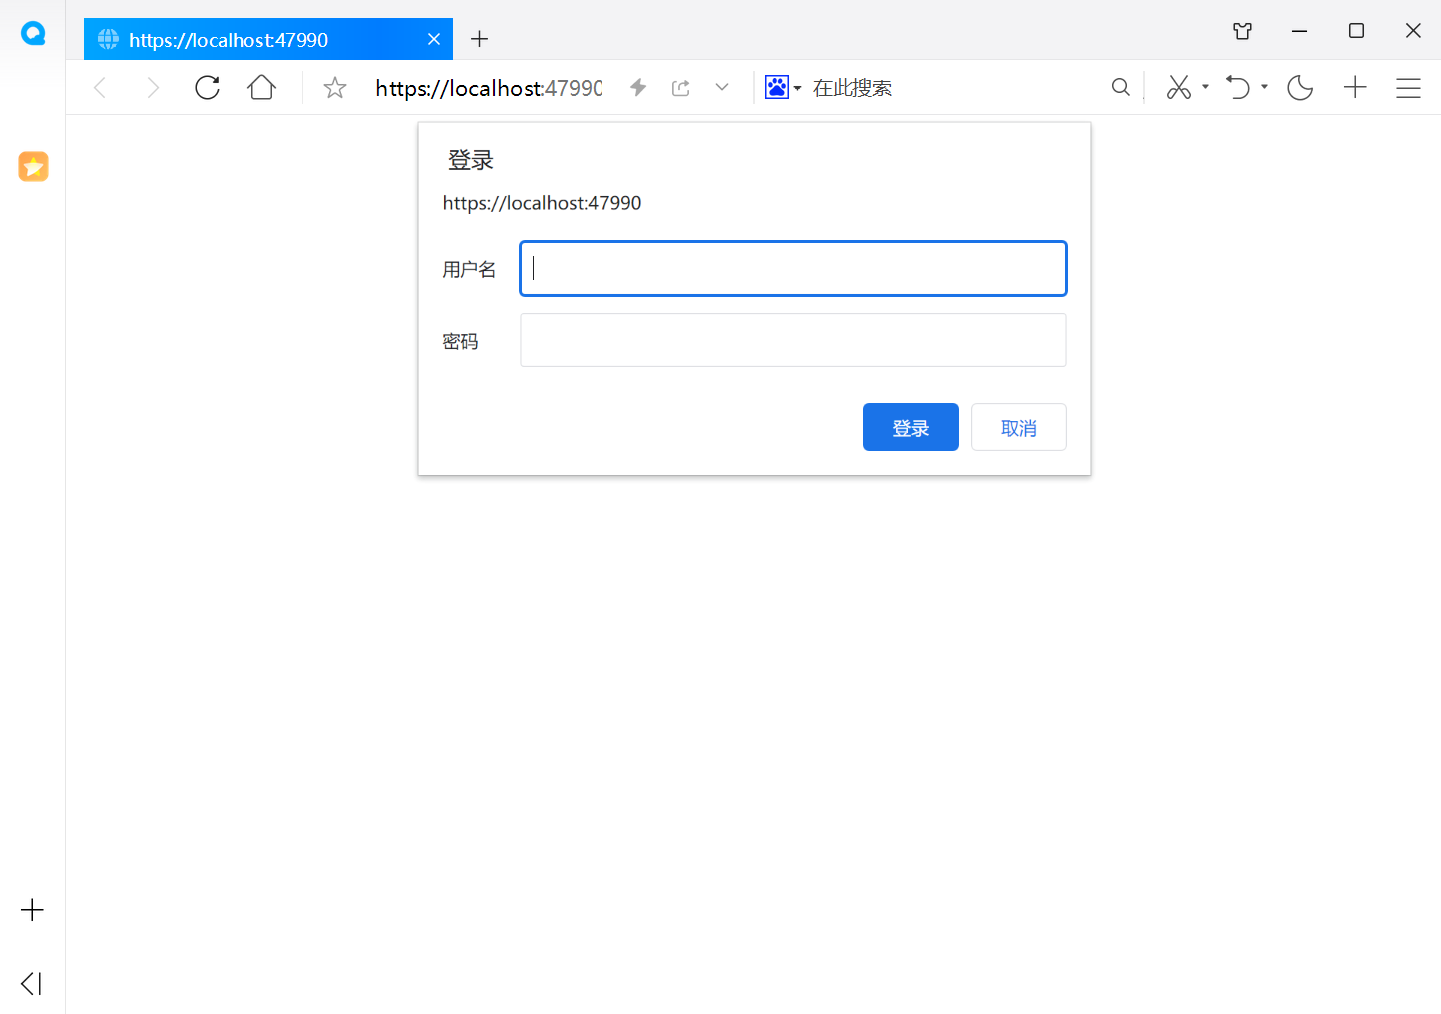Add a new sidebar item via plus

click(32, 910)
